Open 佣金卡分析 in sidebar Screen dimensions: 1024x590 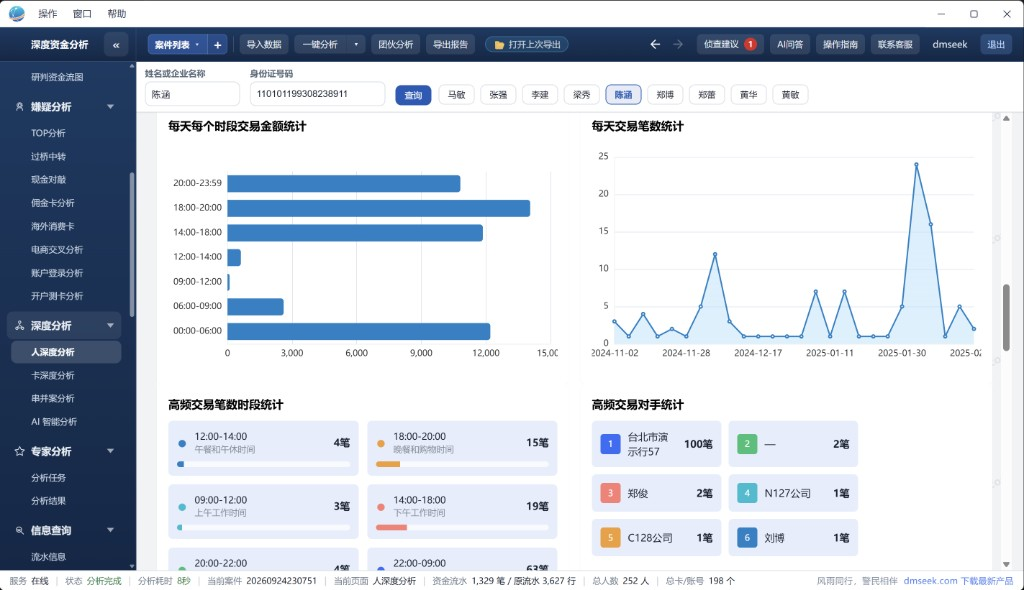53,203
